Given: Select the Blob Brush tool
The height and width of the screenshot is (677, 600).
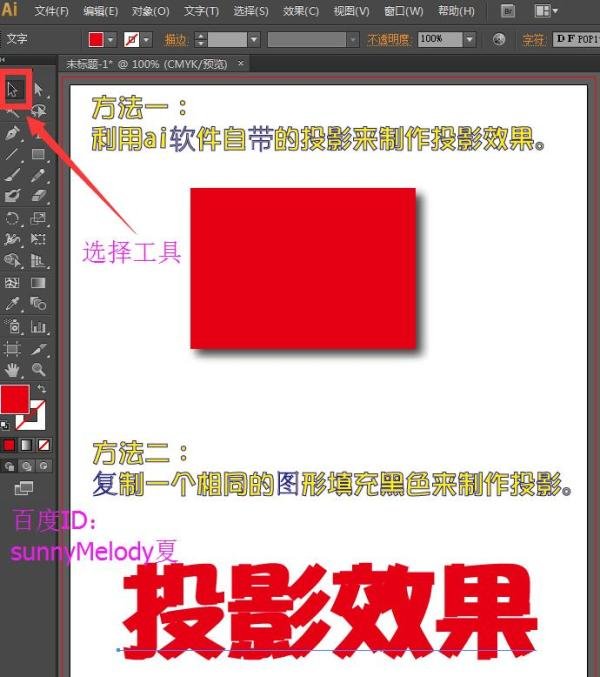Looking at the screenshot, I should [x=13, y=196].
